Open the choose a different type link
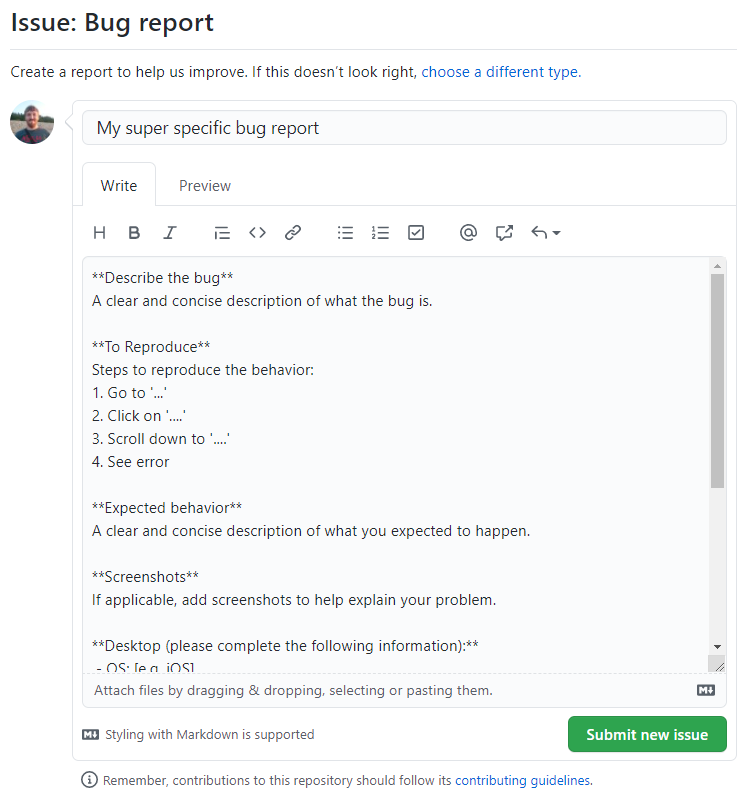 tap(501, 72)
